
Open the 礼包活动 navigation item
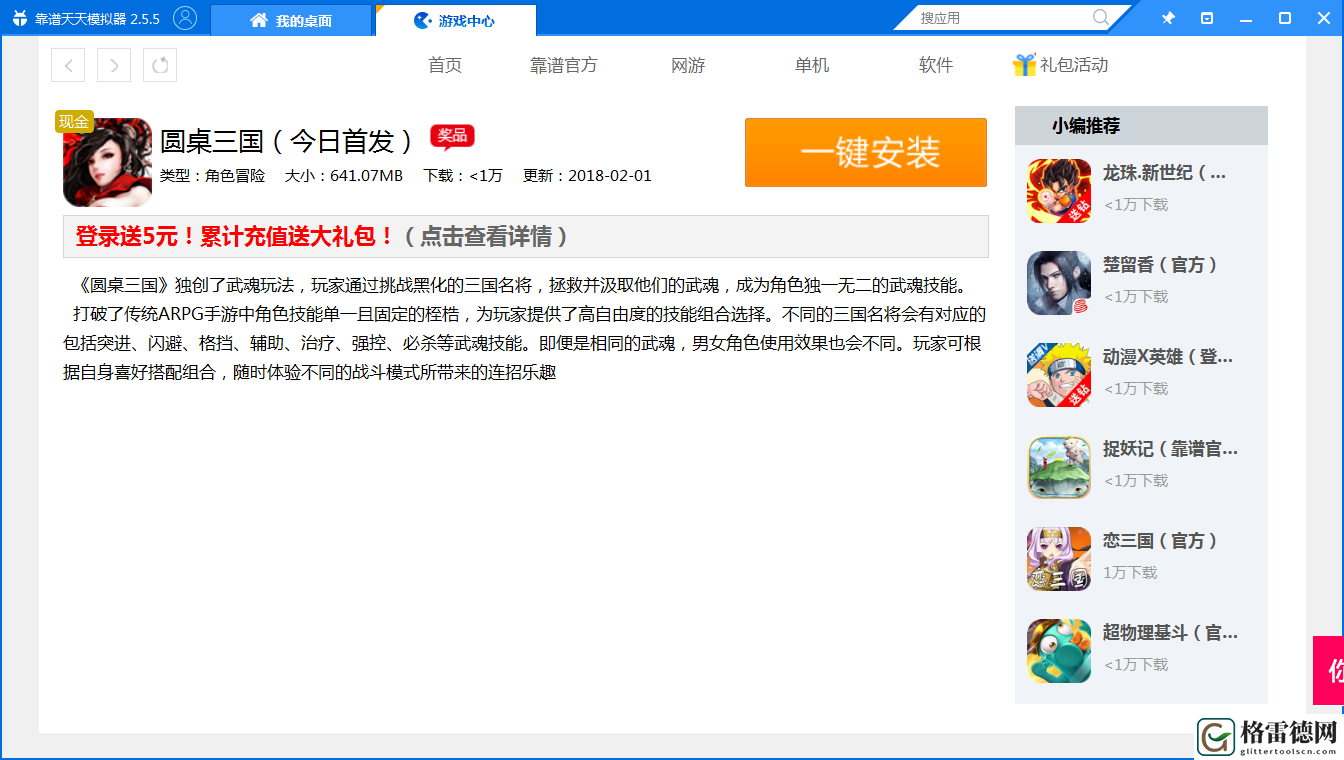(x=1074, y=65)
